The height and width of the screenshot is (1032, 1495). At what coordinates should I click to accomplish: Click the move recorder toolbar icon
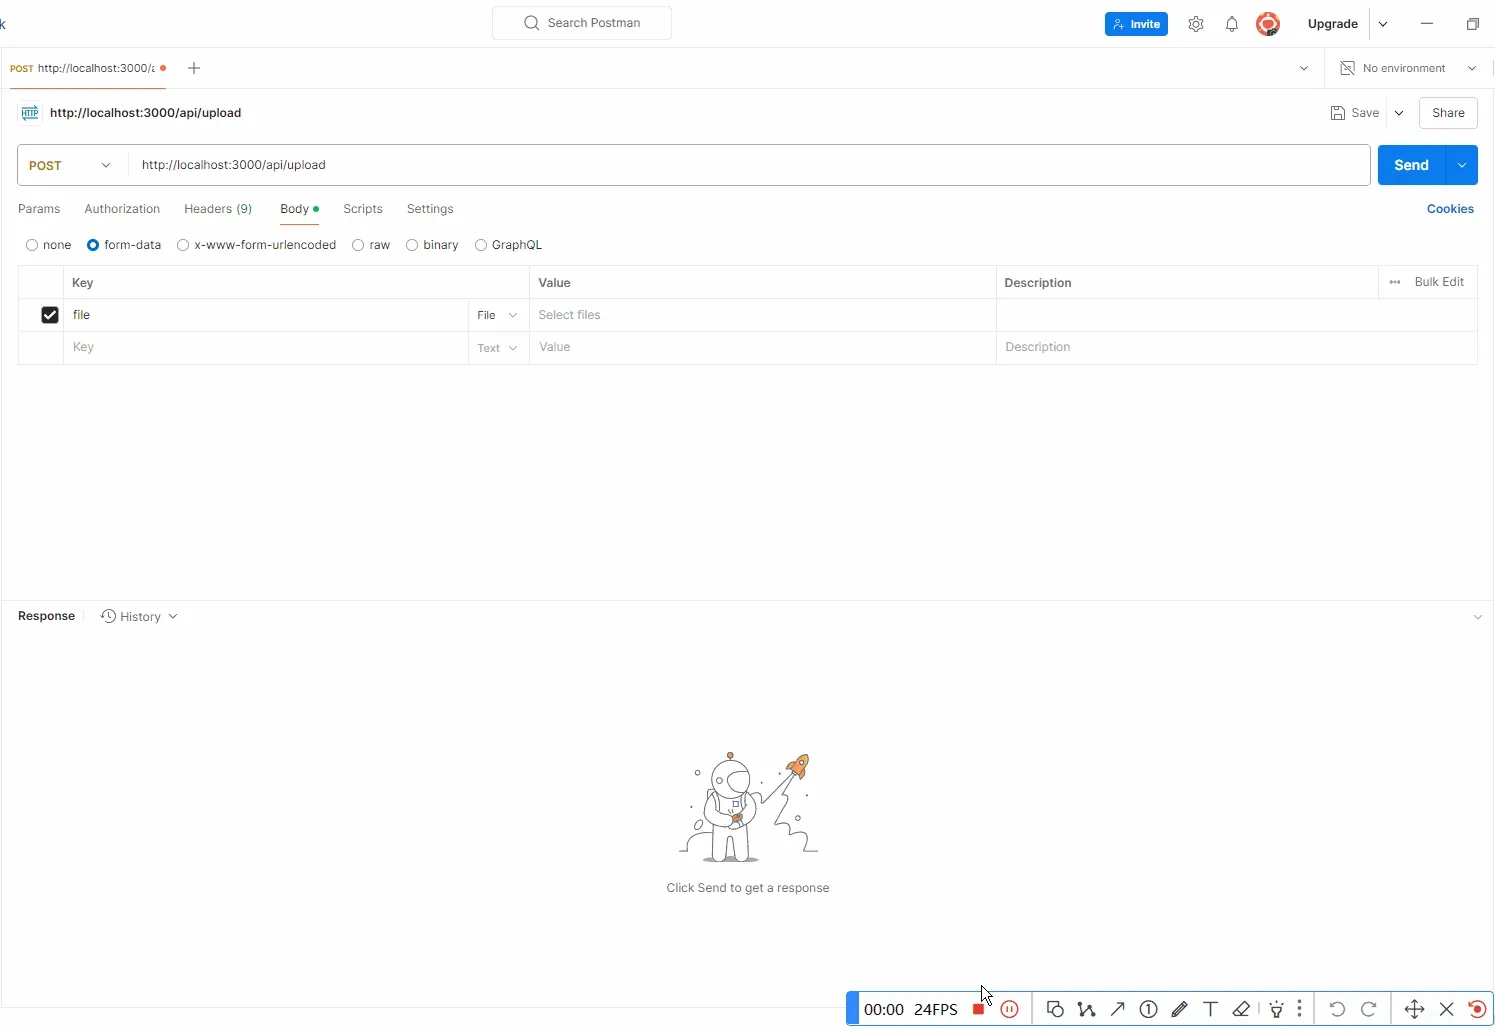[x=1415, y=1009]
